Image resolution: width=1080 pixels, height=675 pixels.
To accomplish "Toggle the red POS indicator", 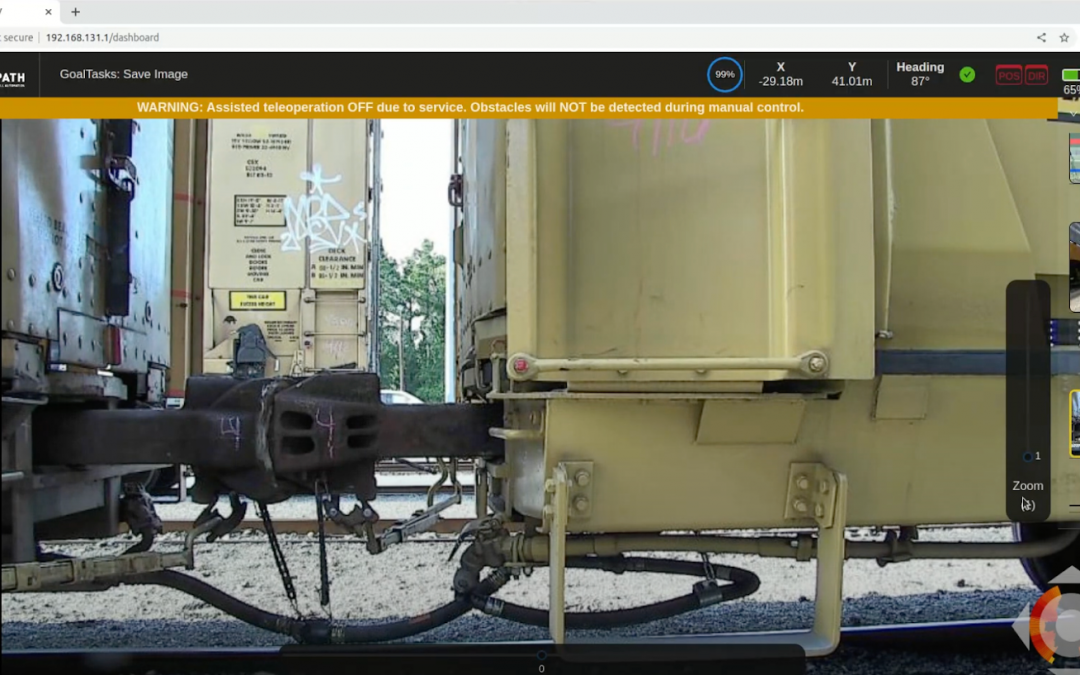I will (1008, 76).
